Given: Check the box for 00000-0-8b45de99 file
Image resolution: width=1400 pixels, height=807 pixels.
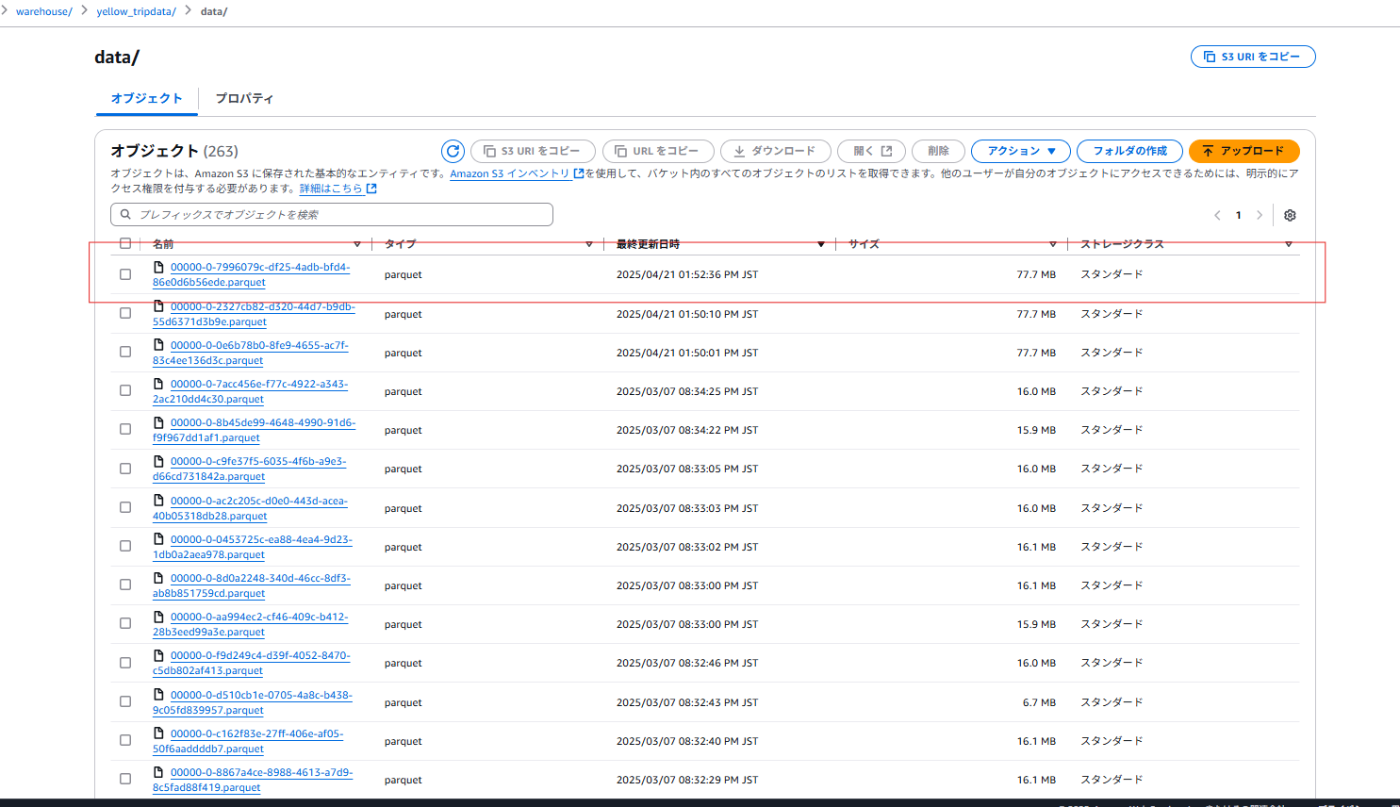Looking at the screenshot, I should [x=125, y=429].
